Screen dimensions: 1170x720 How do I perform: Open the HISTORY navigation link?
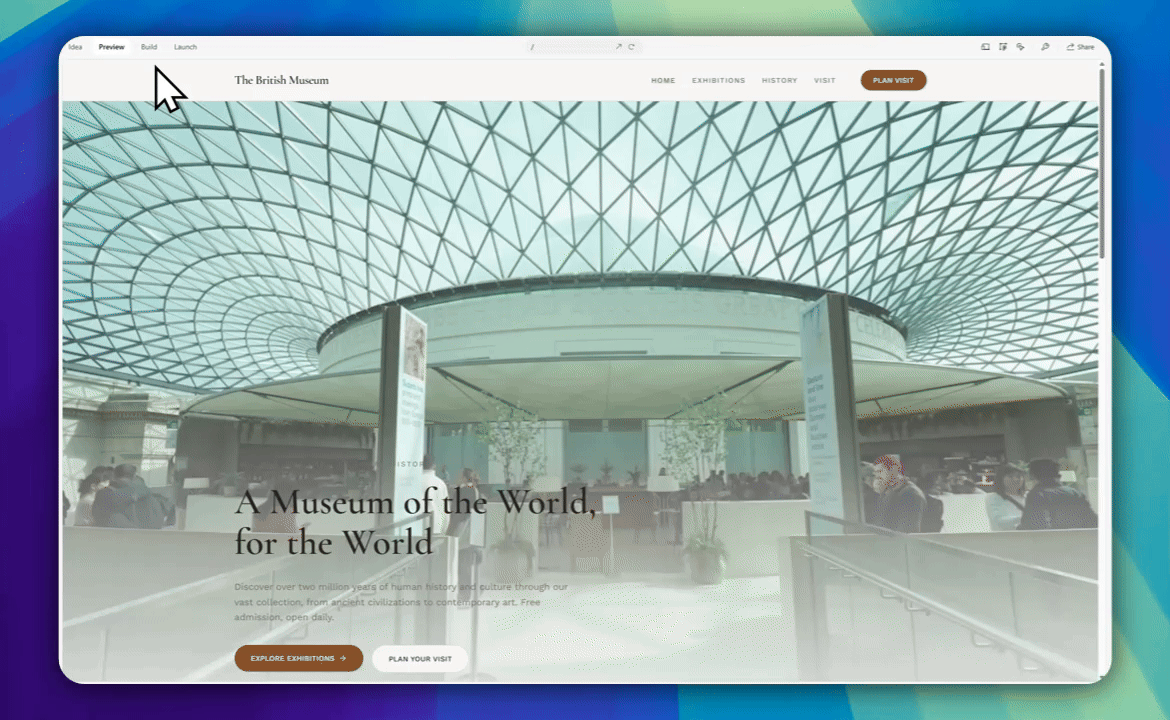(779, 81)
